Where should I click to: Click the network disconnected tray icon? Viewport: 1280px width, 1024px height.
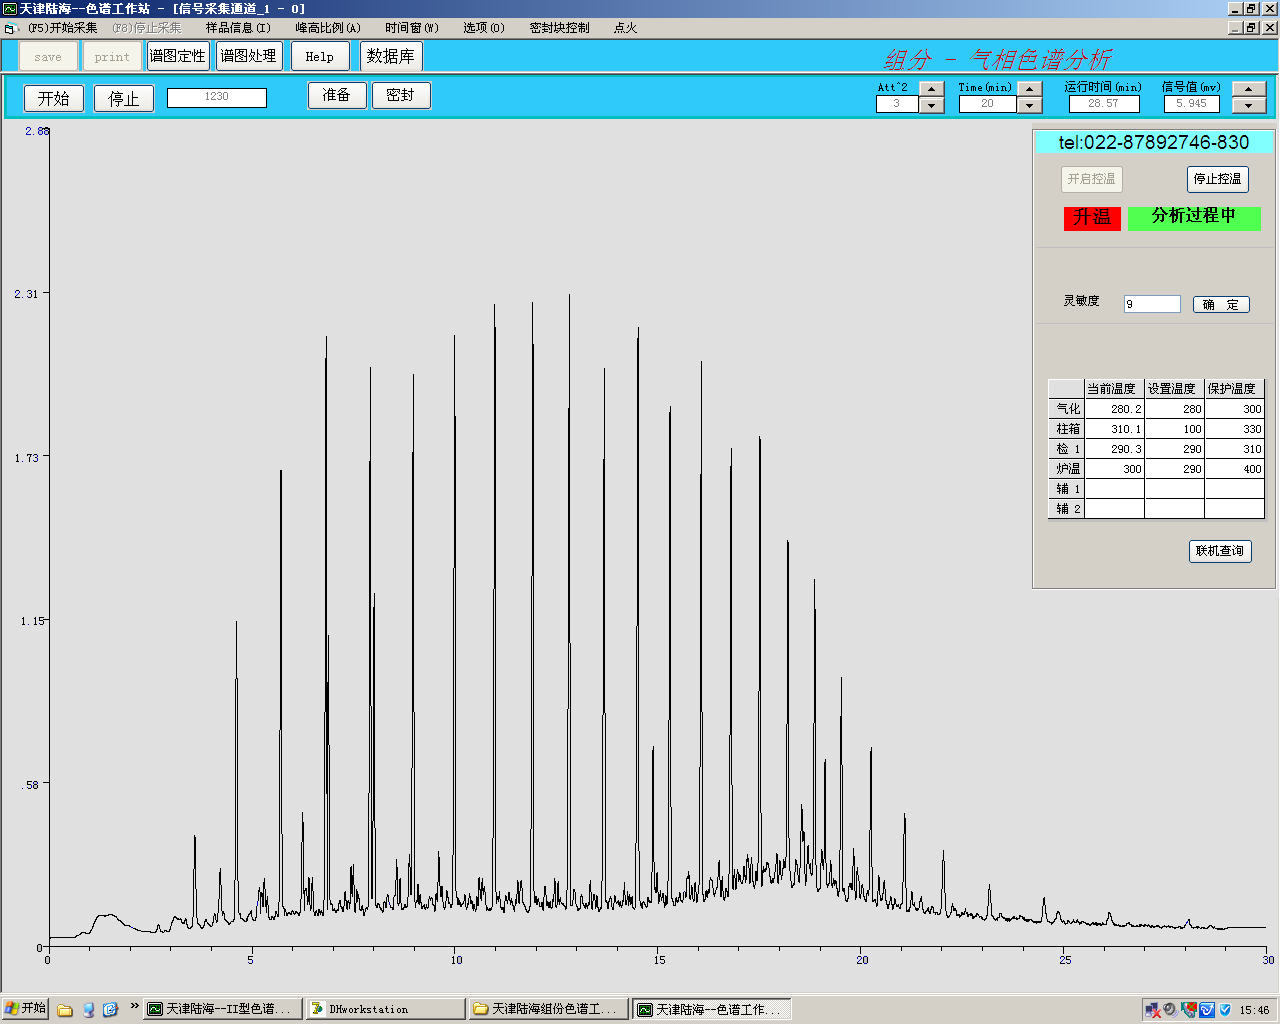pyautogui.click(x=1152, y=1010)
